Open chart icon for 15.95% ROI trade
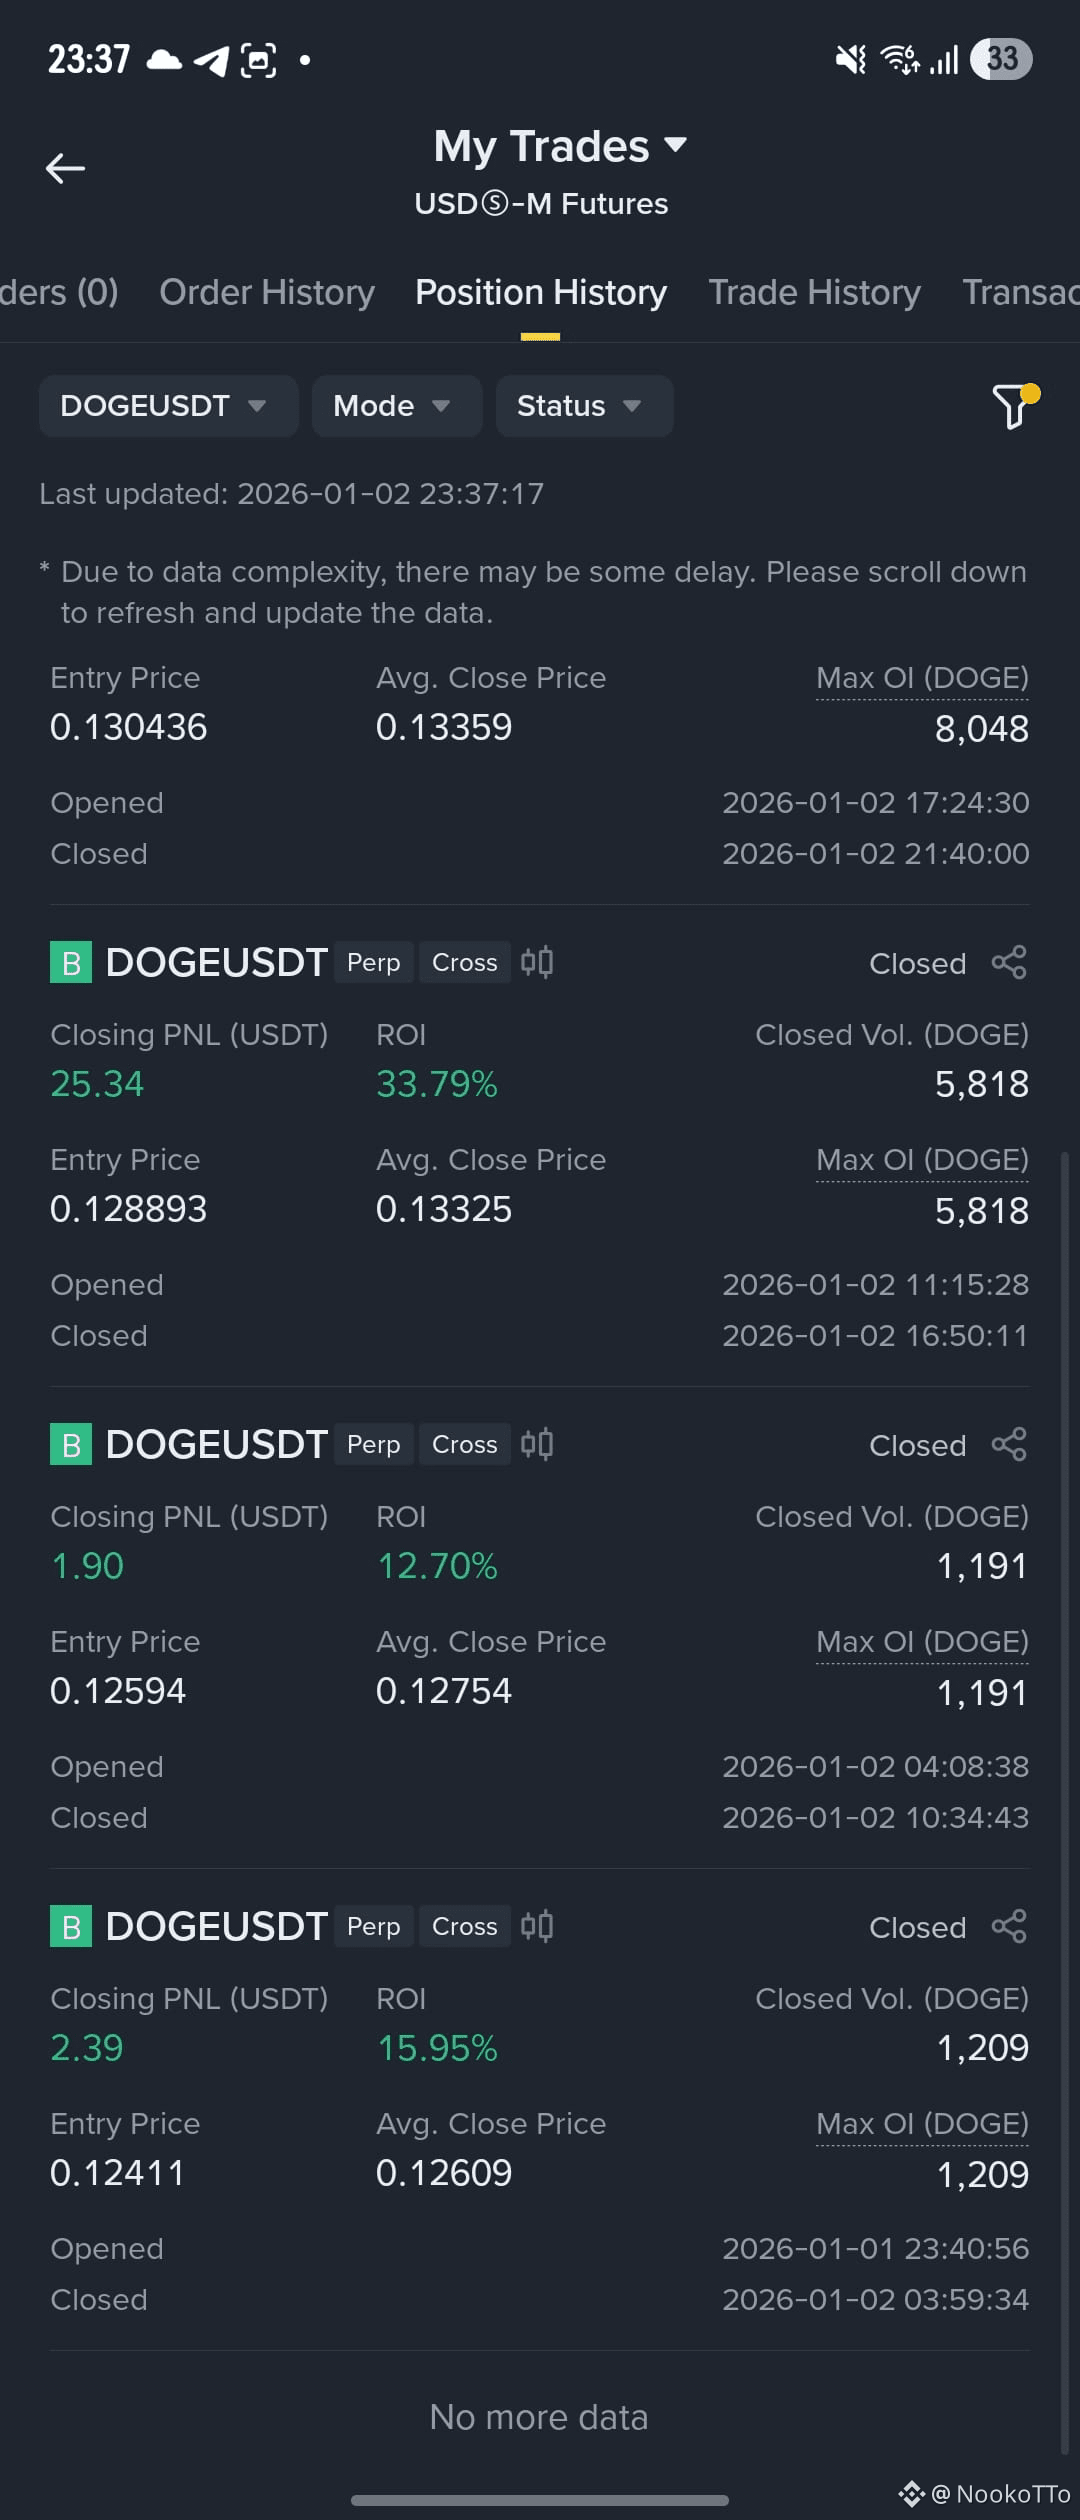Screen dimensions: 1080x2520 (x=537, y=1926)
